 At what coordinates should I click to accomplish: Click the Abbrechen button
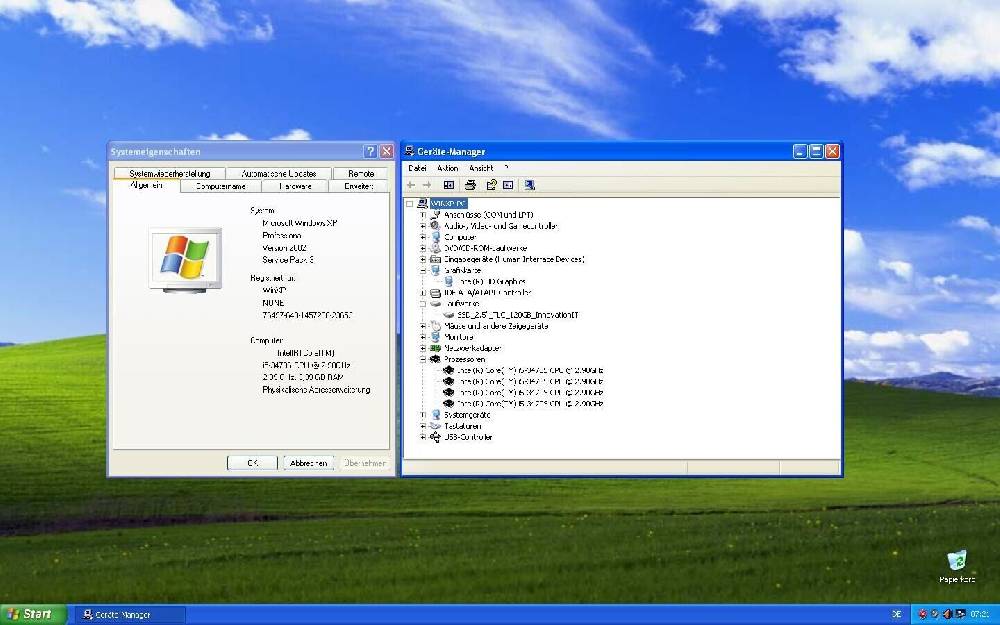point(309,463)
